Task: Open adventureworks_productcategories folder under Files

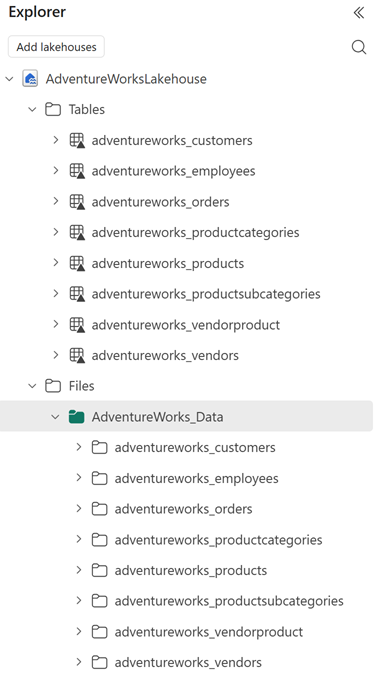Action: (218, 540)
